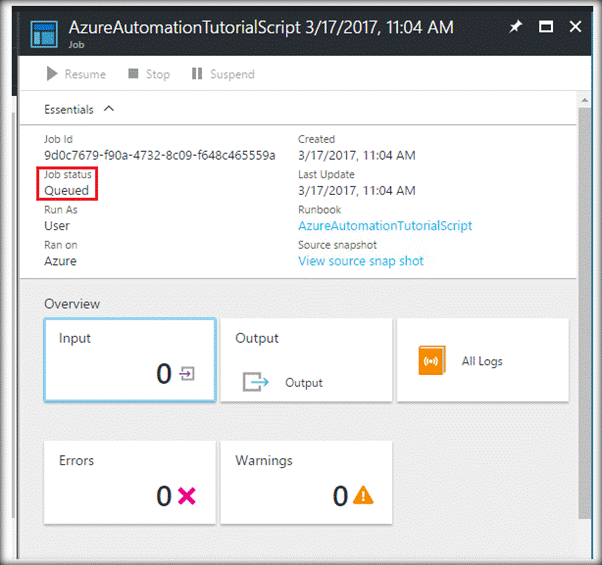This screenshot has height=565, width=602.
Task: Click the Job Id label
Action: point(58,139)
